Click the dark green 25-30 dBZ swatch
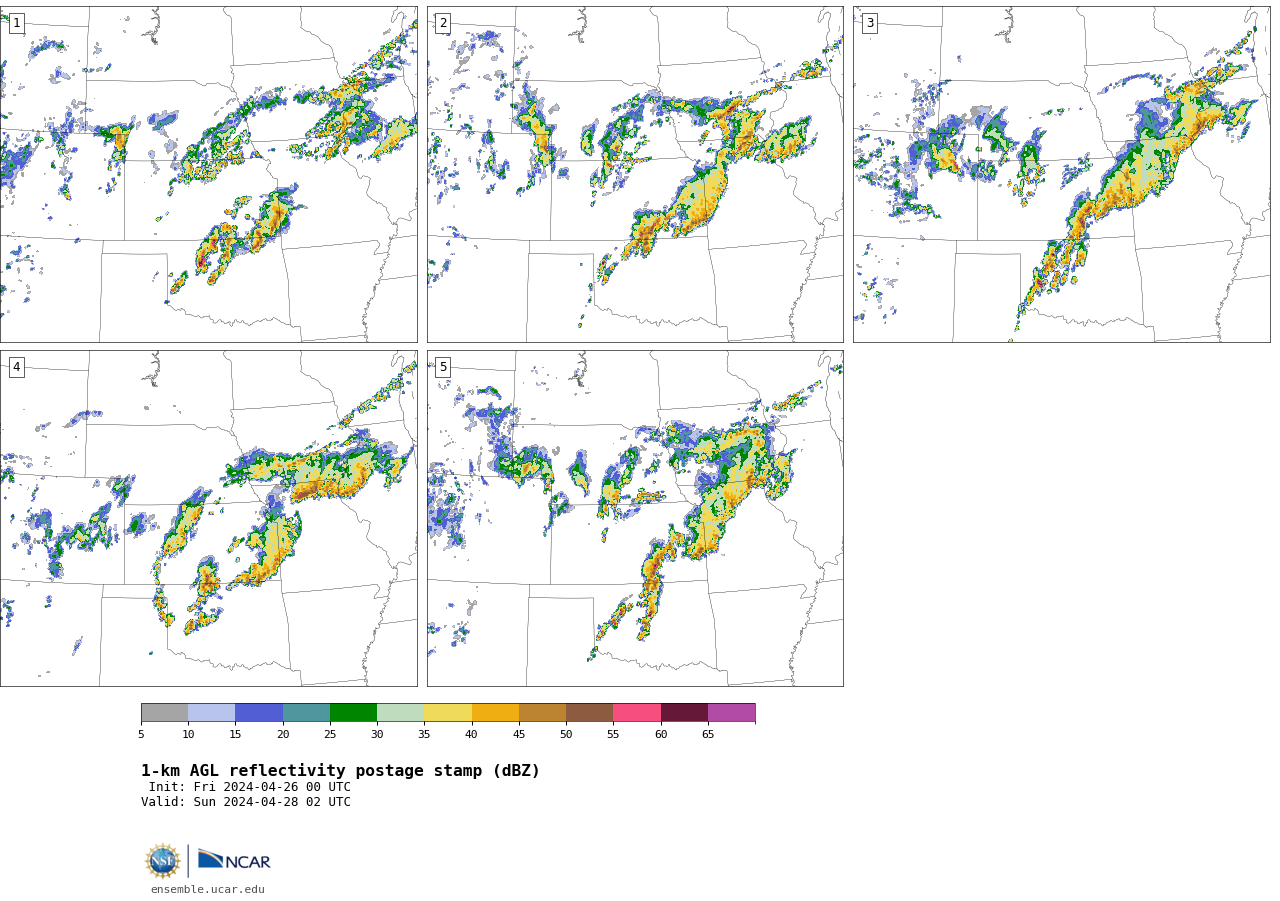 point(353,712)
